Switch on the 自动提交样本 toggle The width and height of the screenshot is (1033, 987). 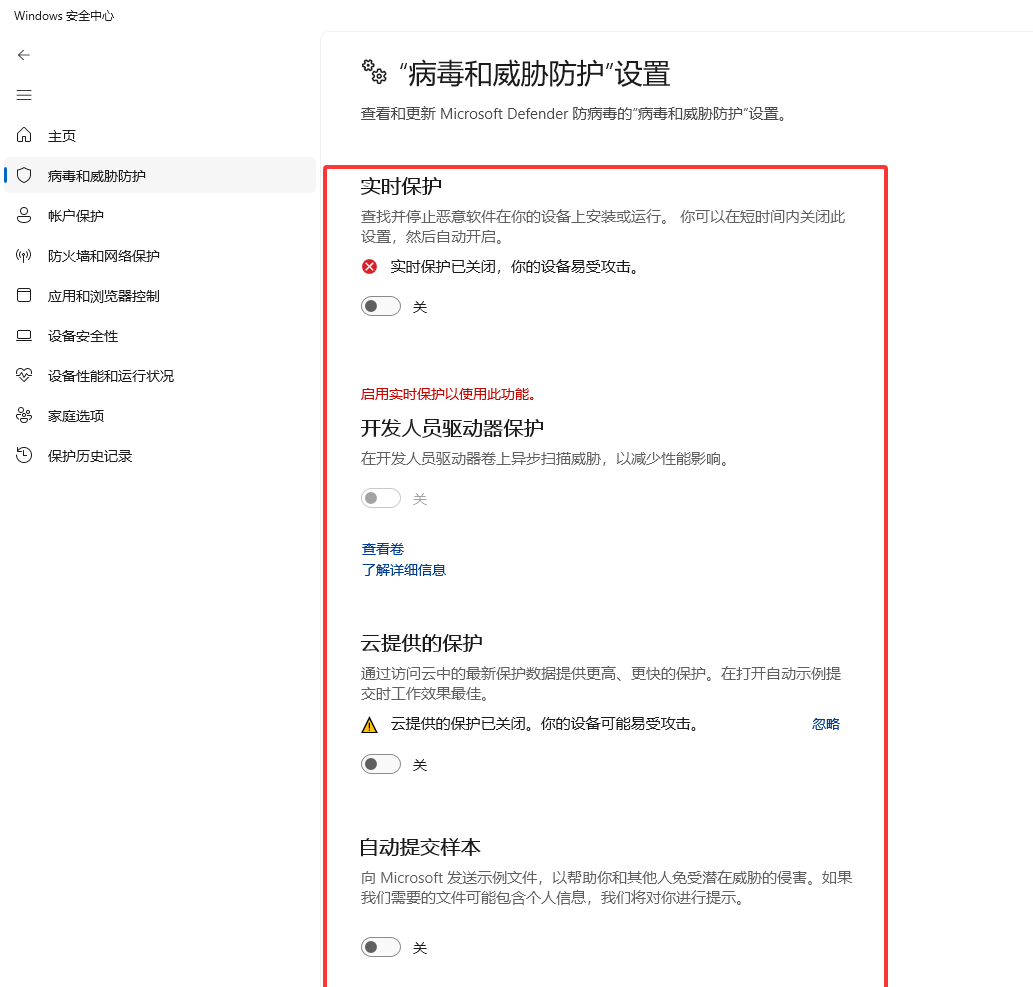point(381,947)
